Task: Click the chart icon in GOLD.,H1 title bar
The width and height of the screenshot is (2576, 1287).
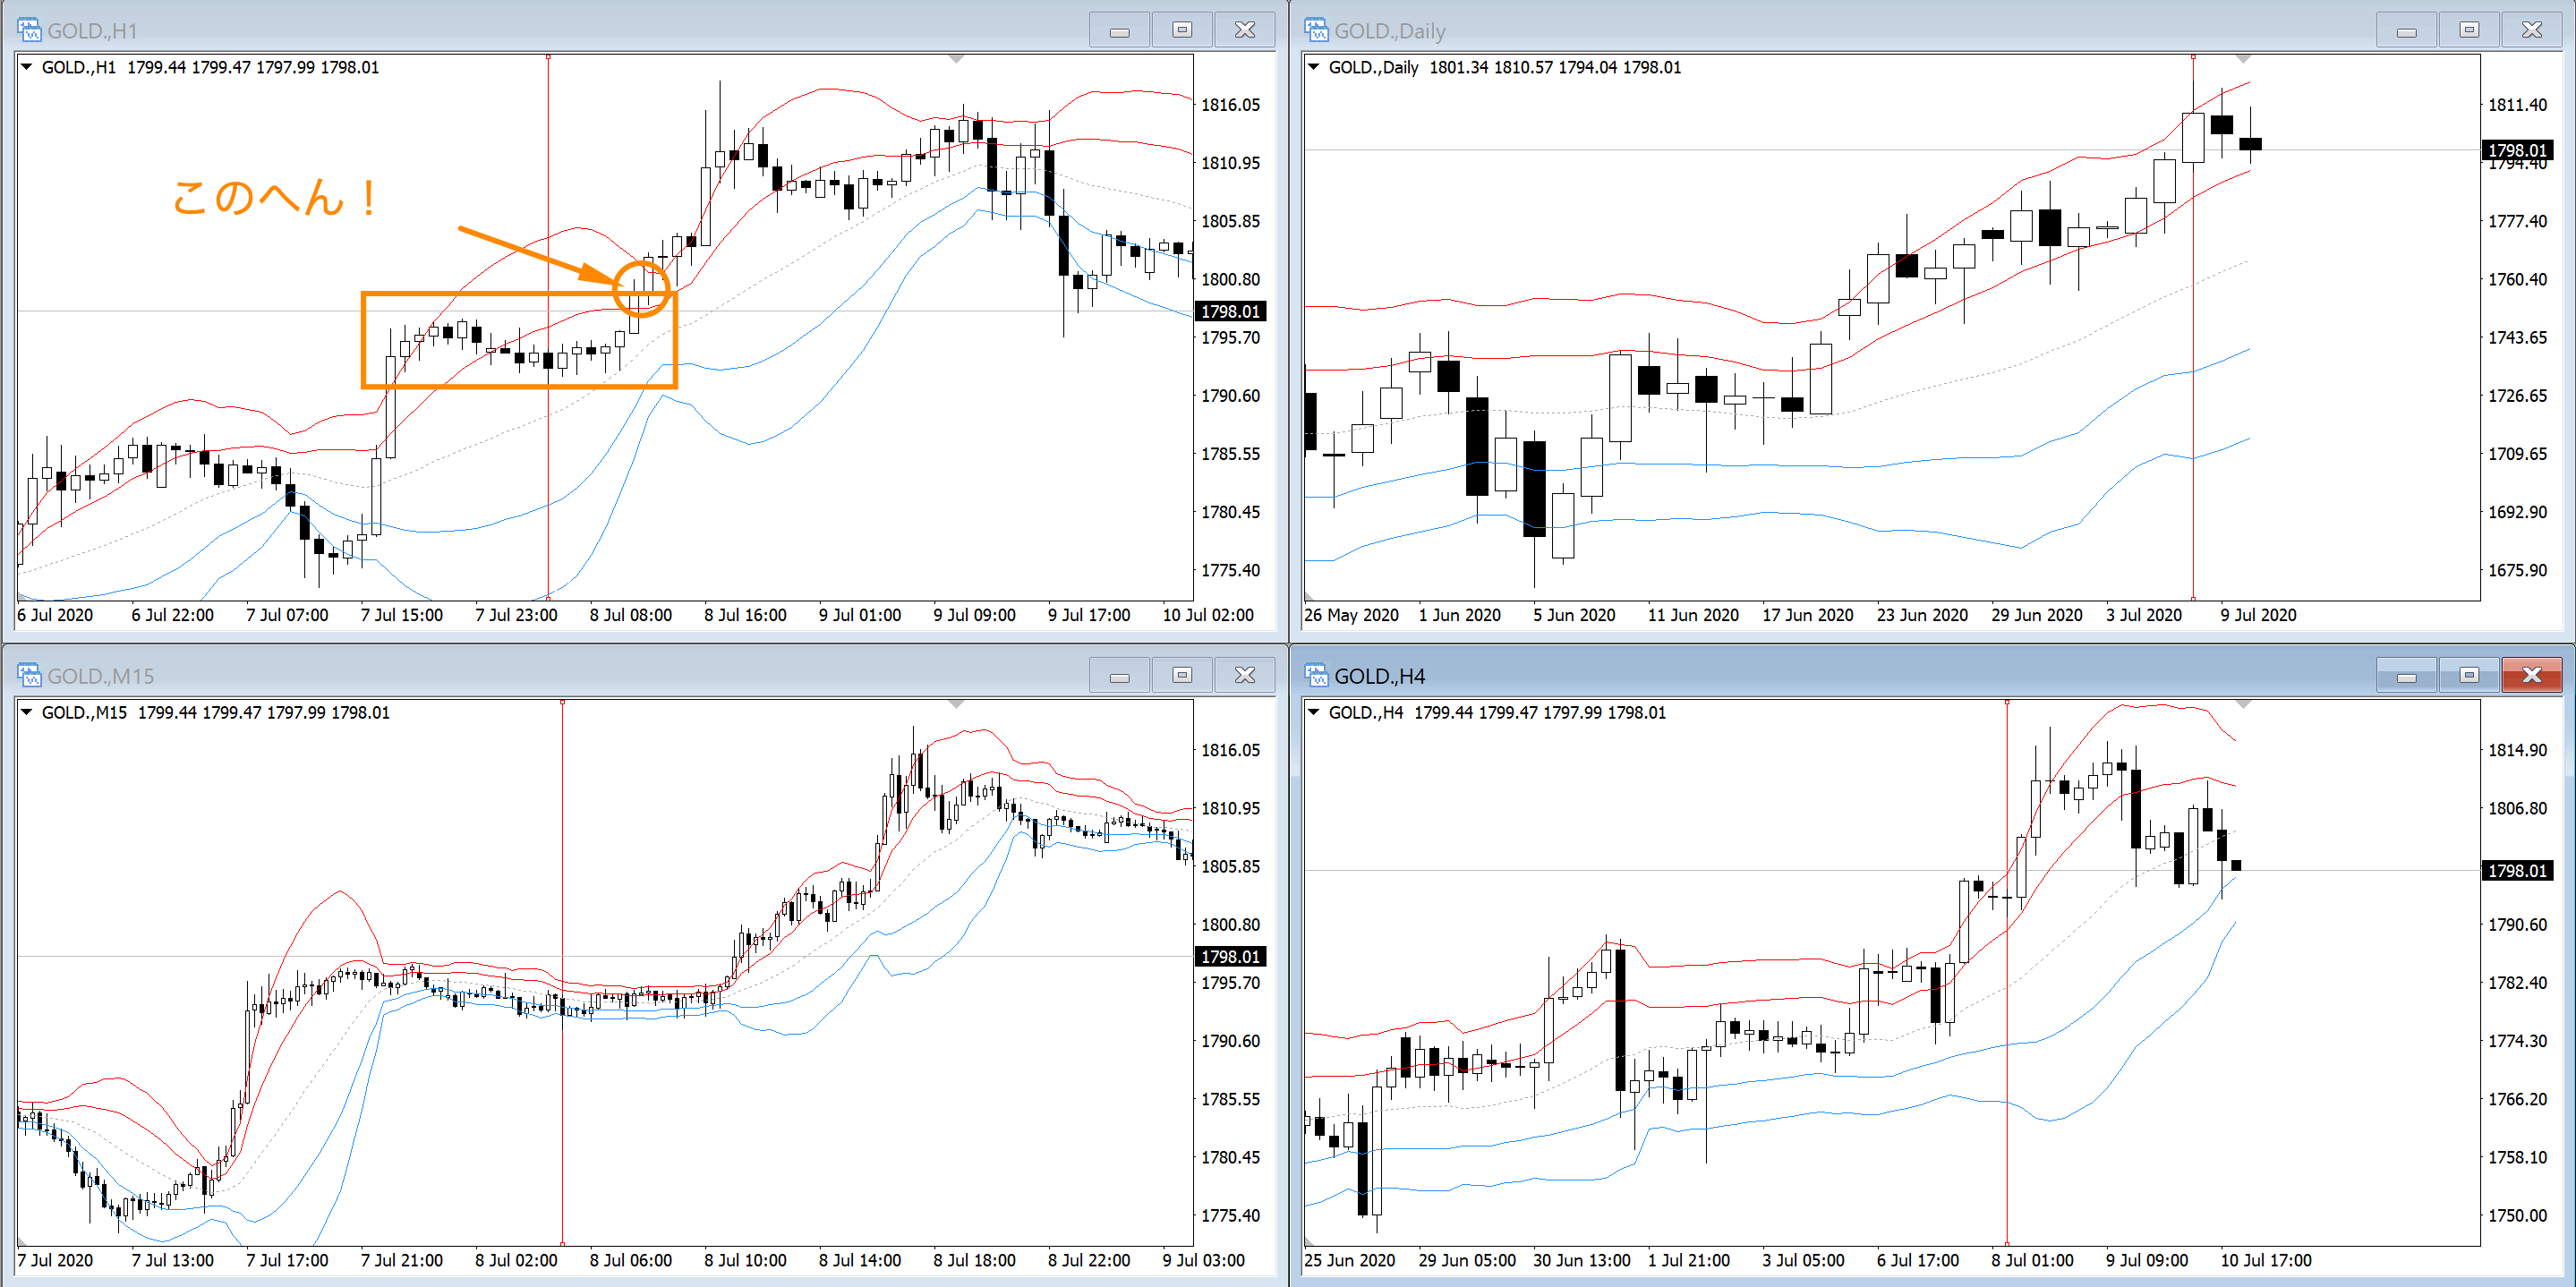Action: click(29, 30)
